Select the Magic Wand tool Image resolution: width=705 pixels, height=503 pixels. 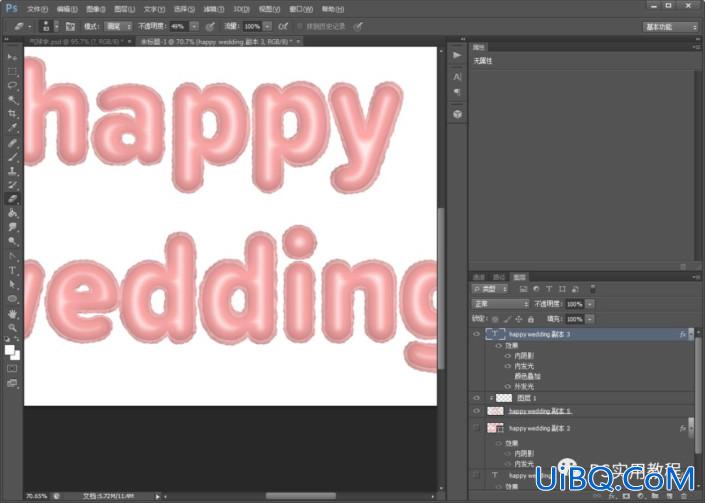coord(12,99)
